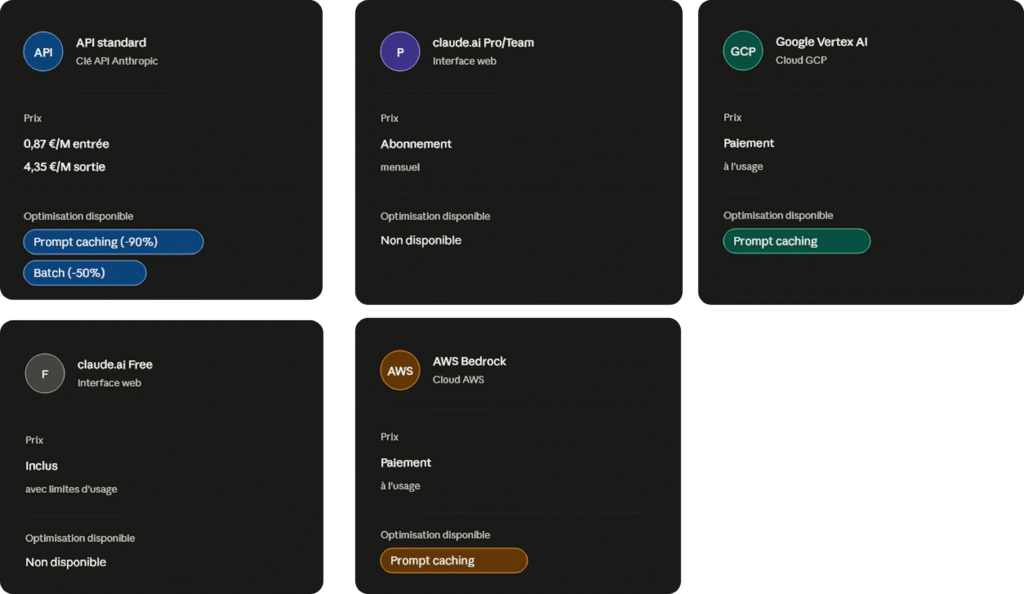1024x594 pixels.
Task: Click the "Cloud AWS" subtitle
Action: [x=458, y=379]
